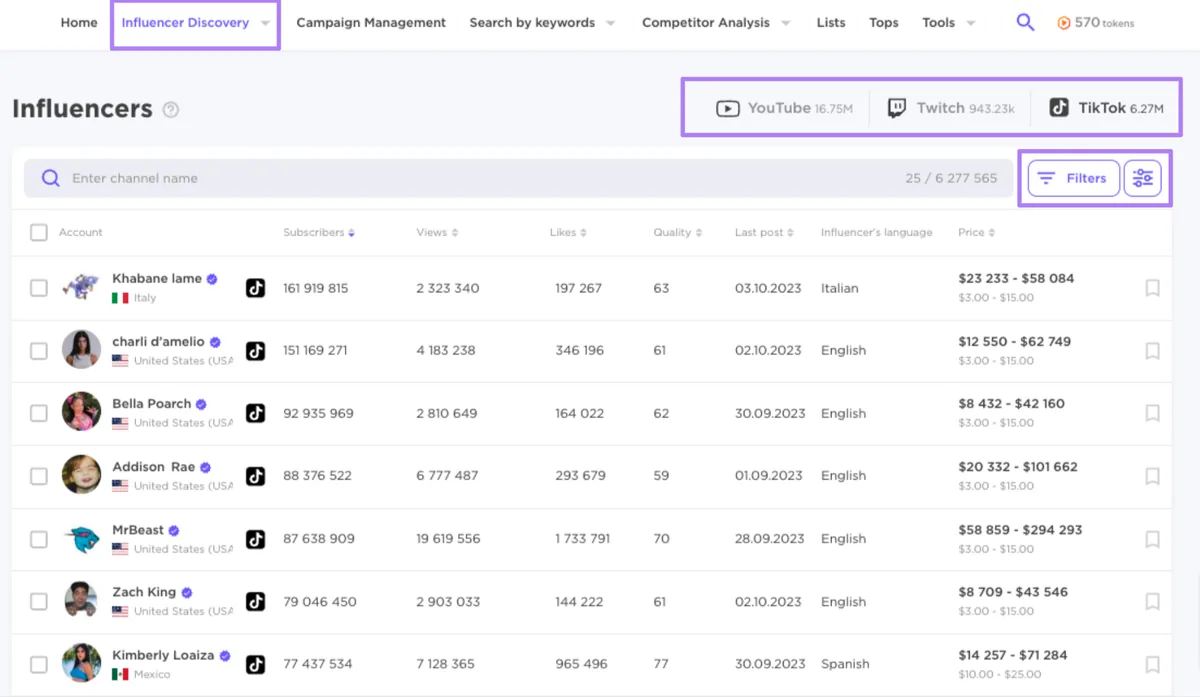The width and height of the screenshot is (1200, 697).
Task: Select the MrBeast row checkbox
Action: (38, 539)
